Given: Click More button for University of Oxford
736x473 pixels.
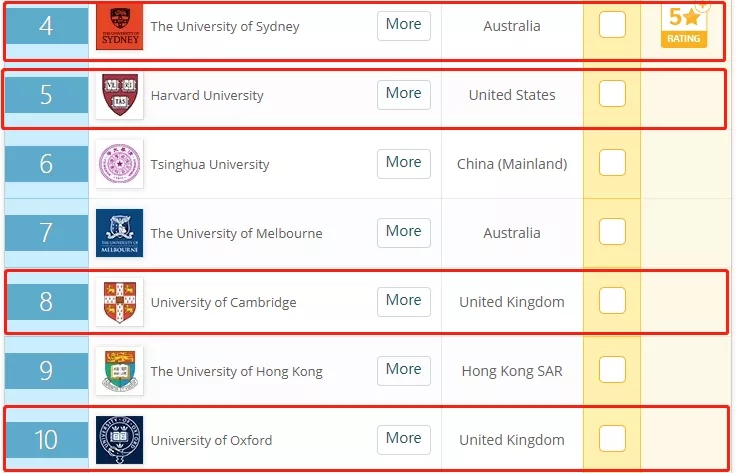Looking at the screenshot, I should click(x=403, y=438).
